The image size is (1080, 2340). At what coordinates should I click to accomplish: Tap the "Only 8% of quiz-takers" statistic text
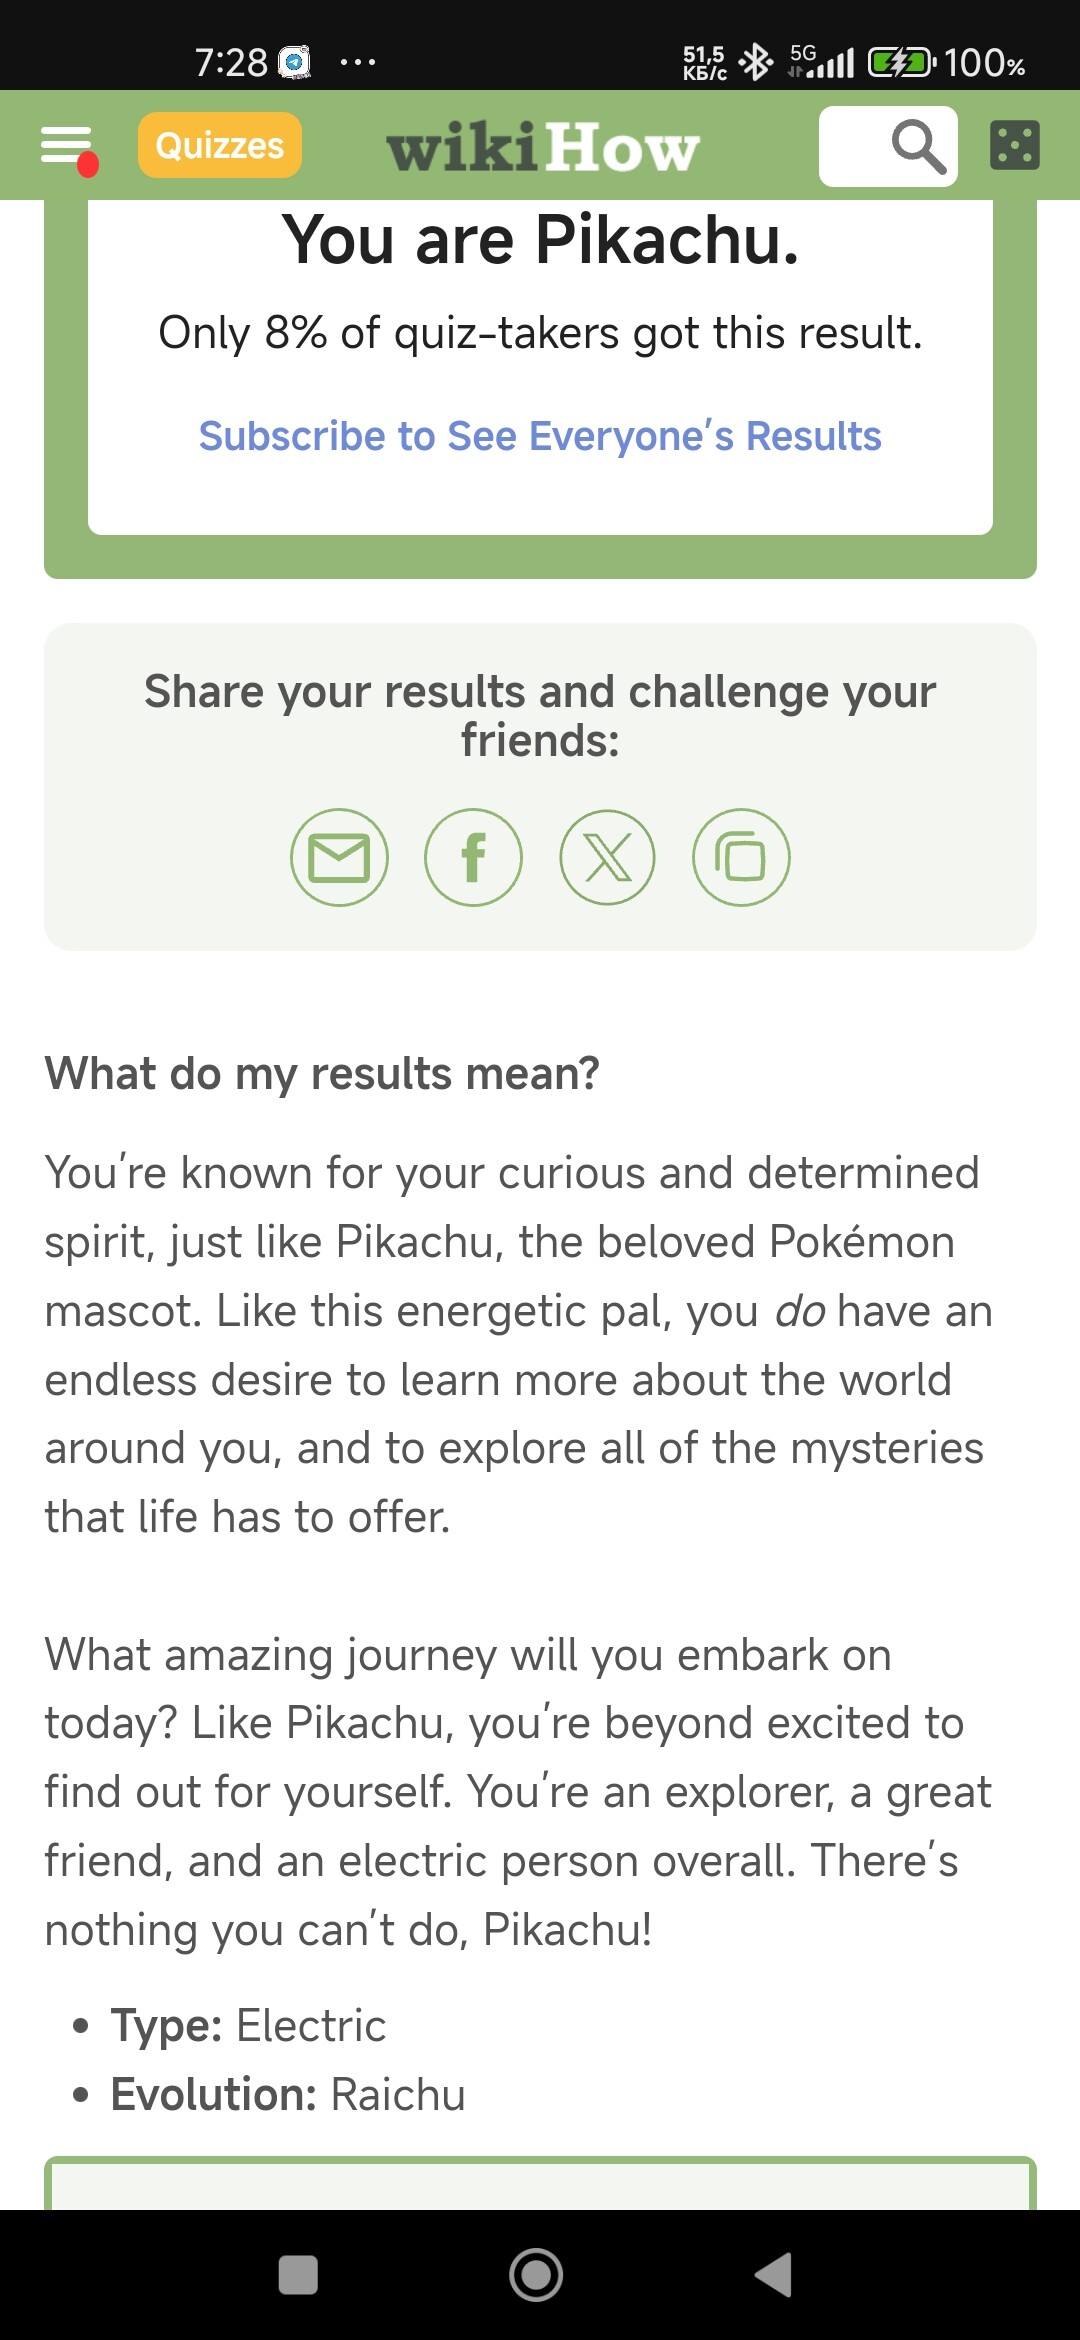click(x=540, y=333)
